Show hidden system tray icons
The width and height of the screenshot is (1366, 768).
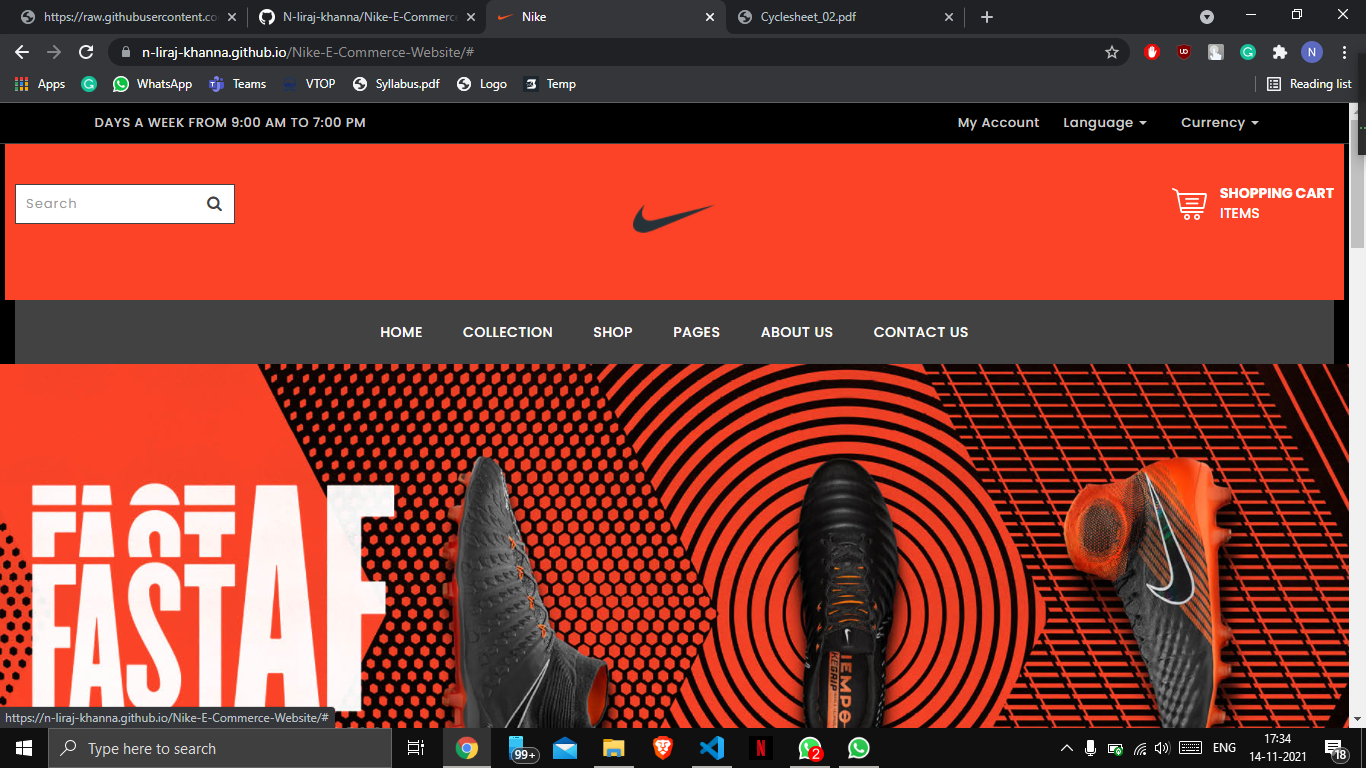pyautogui.click(x=1067, y=748)
